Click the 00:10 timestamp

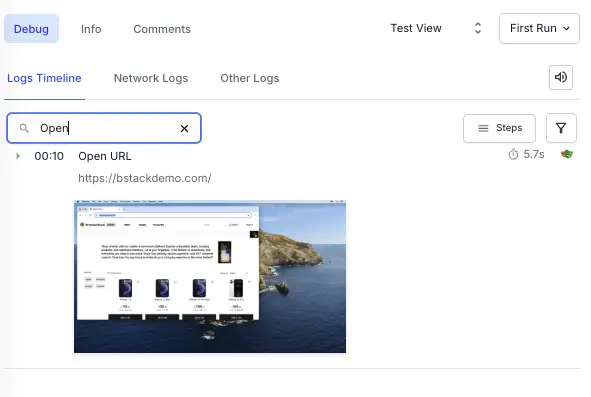[x=49, y=156]
